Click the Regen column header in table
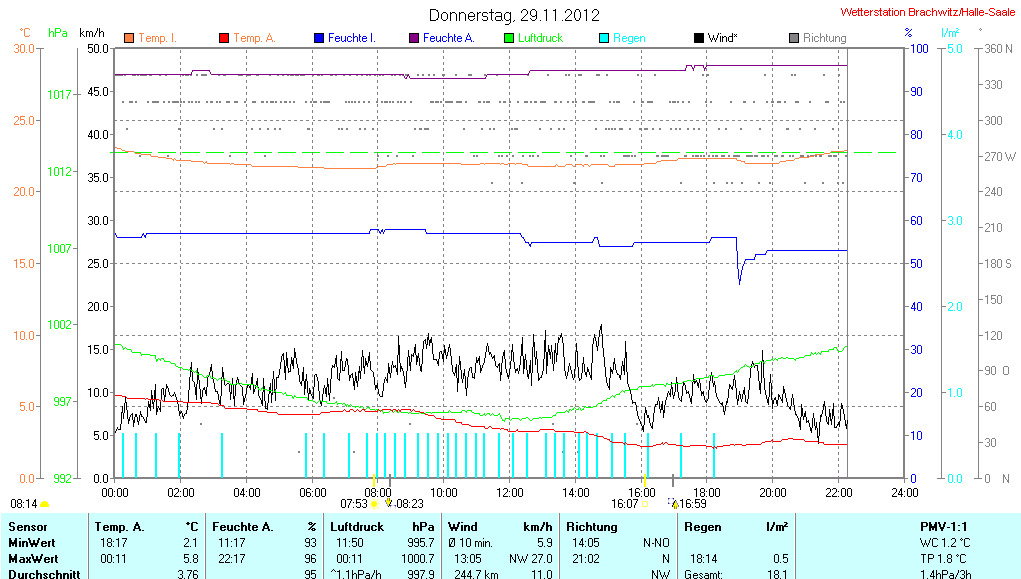 (702, 526)
